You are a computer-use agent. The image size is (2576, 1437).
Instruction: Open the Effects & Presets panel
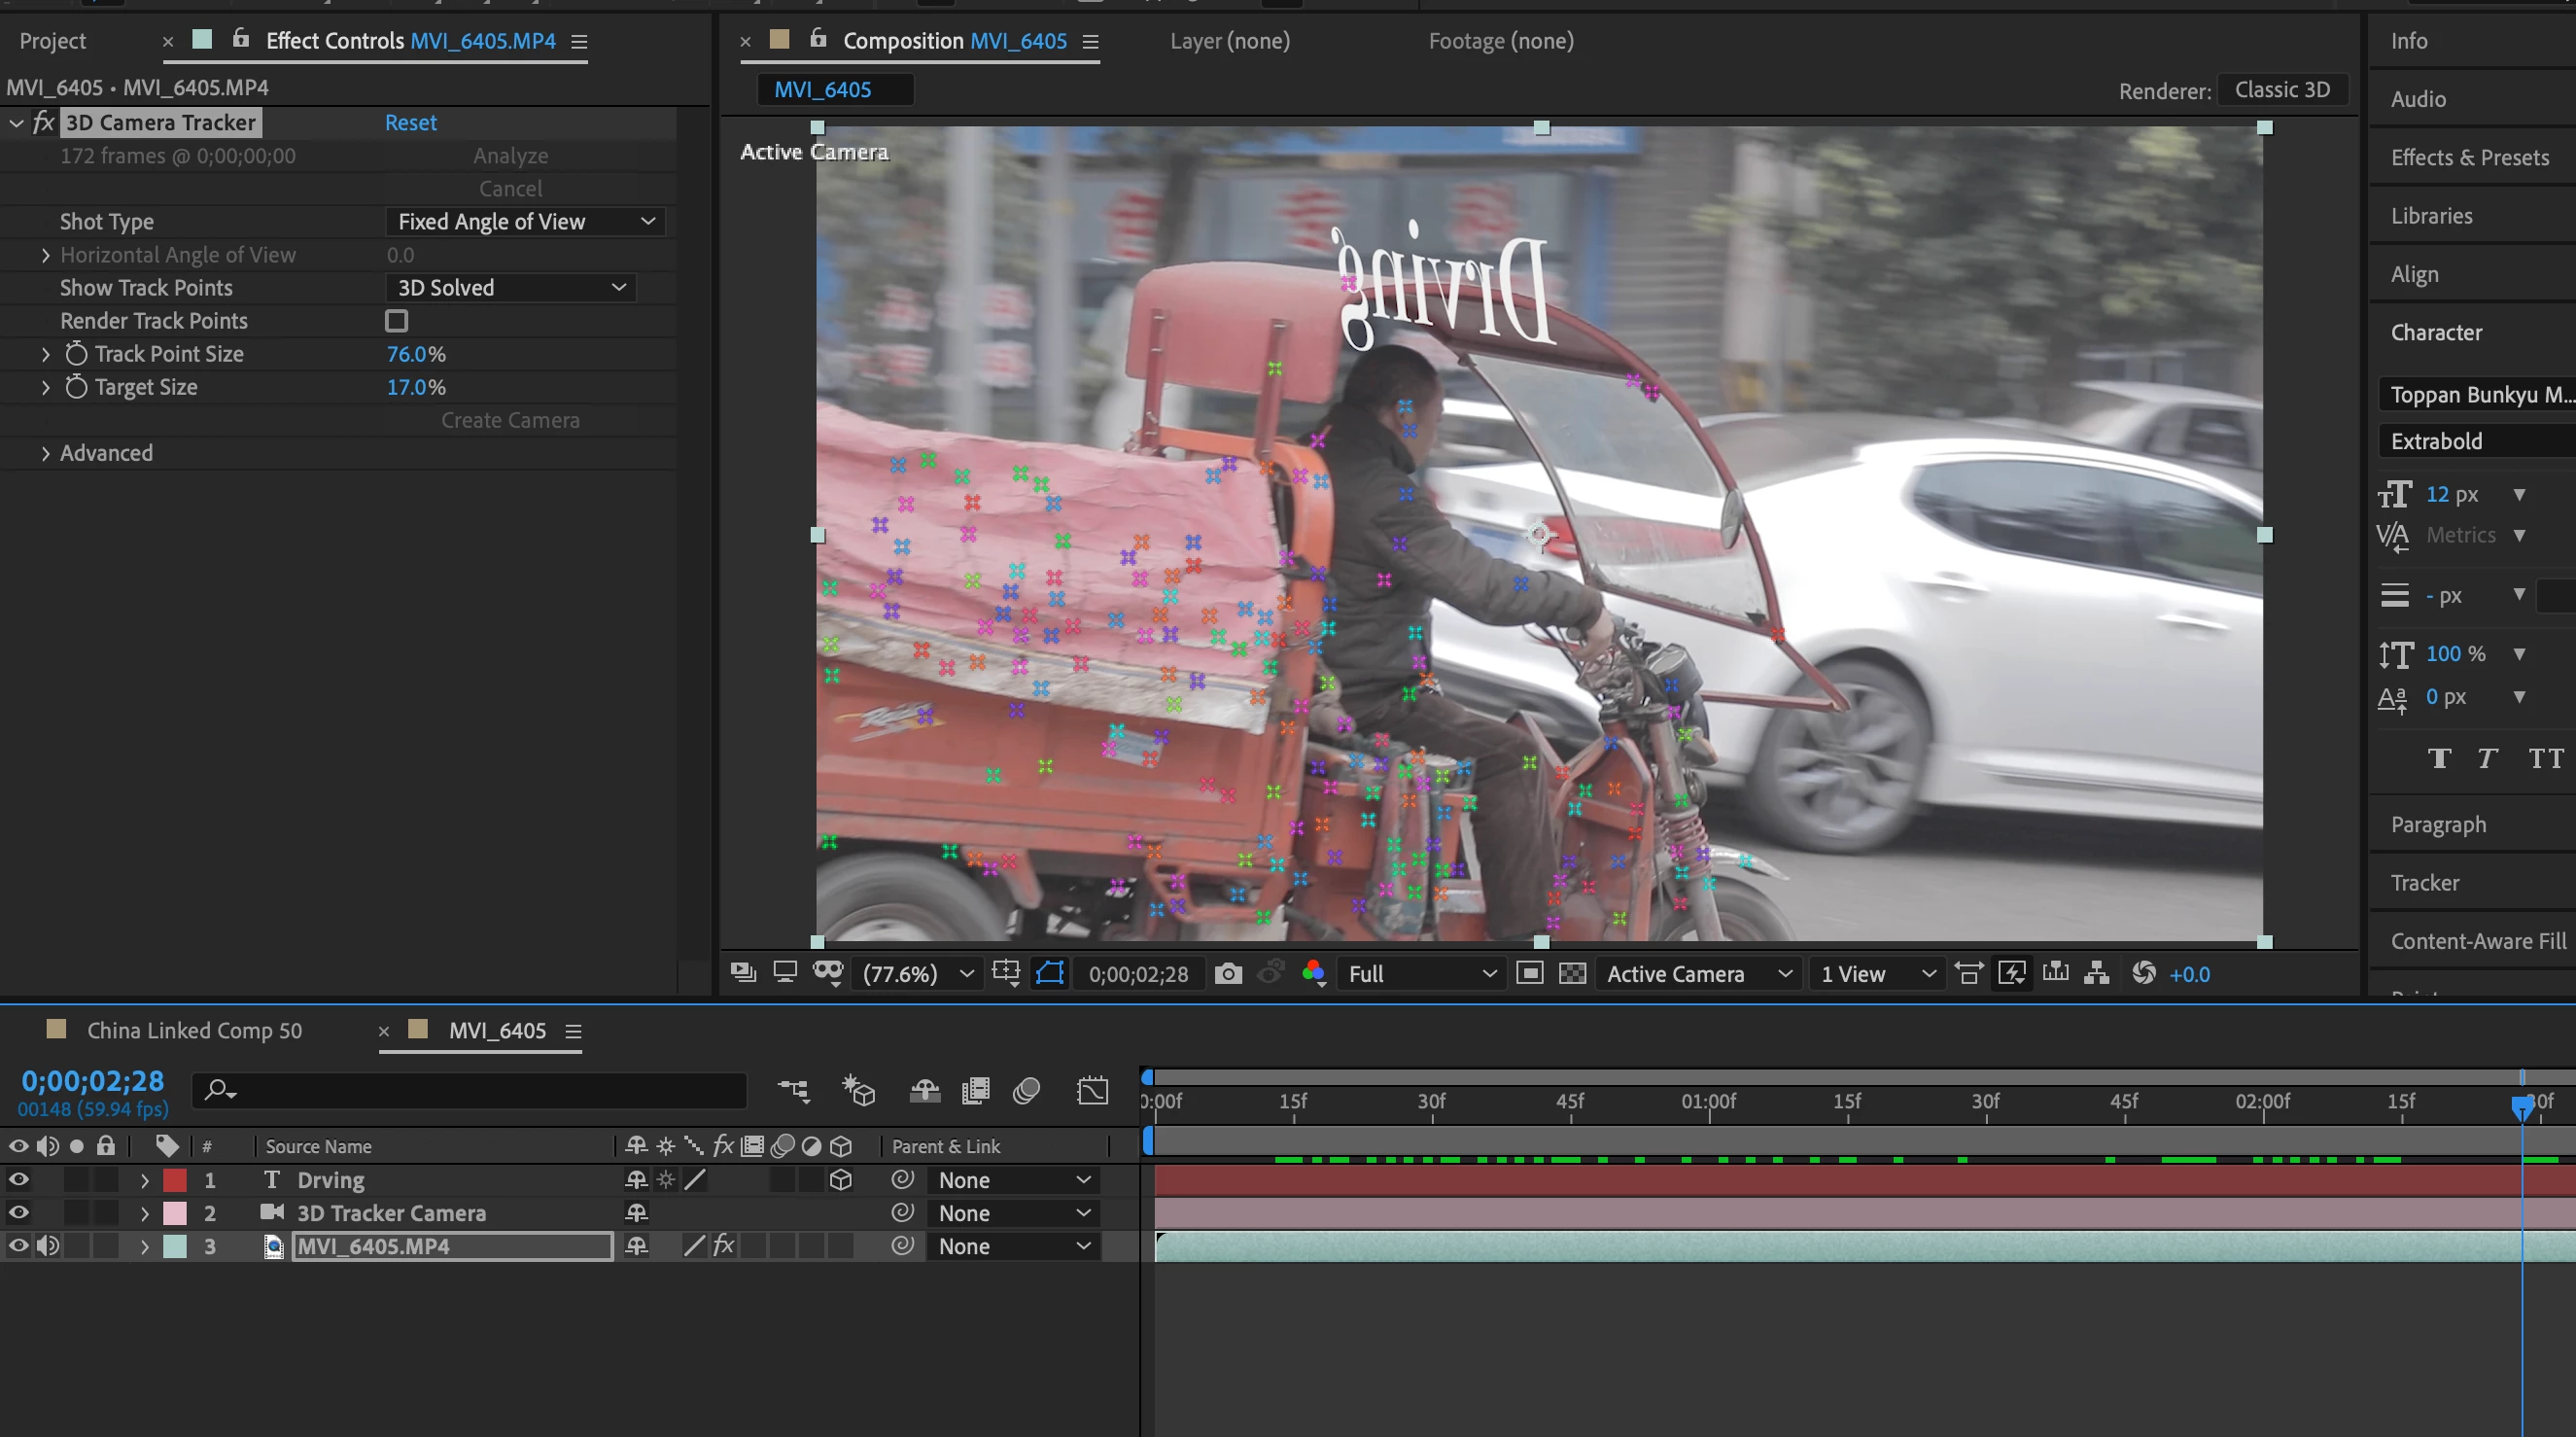coord(2469,158)
